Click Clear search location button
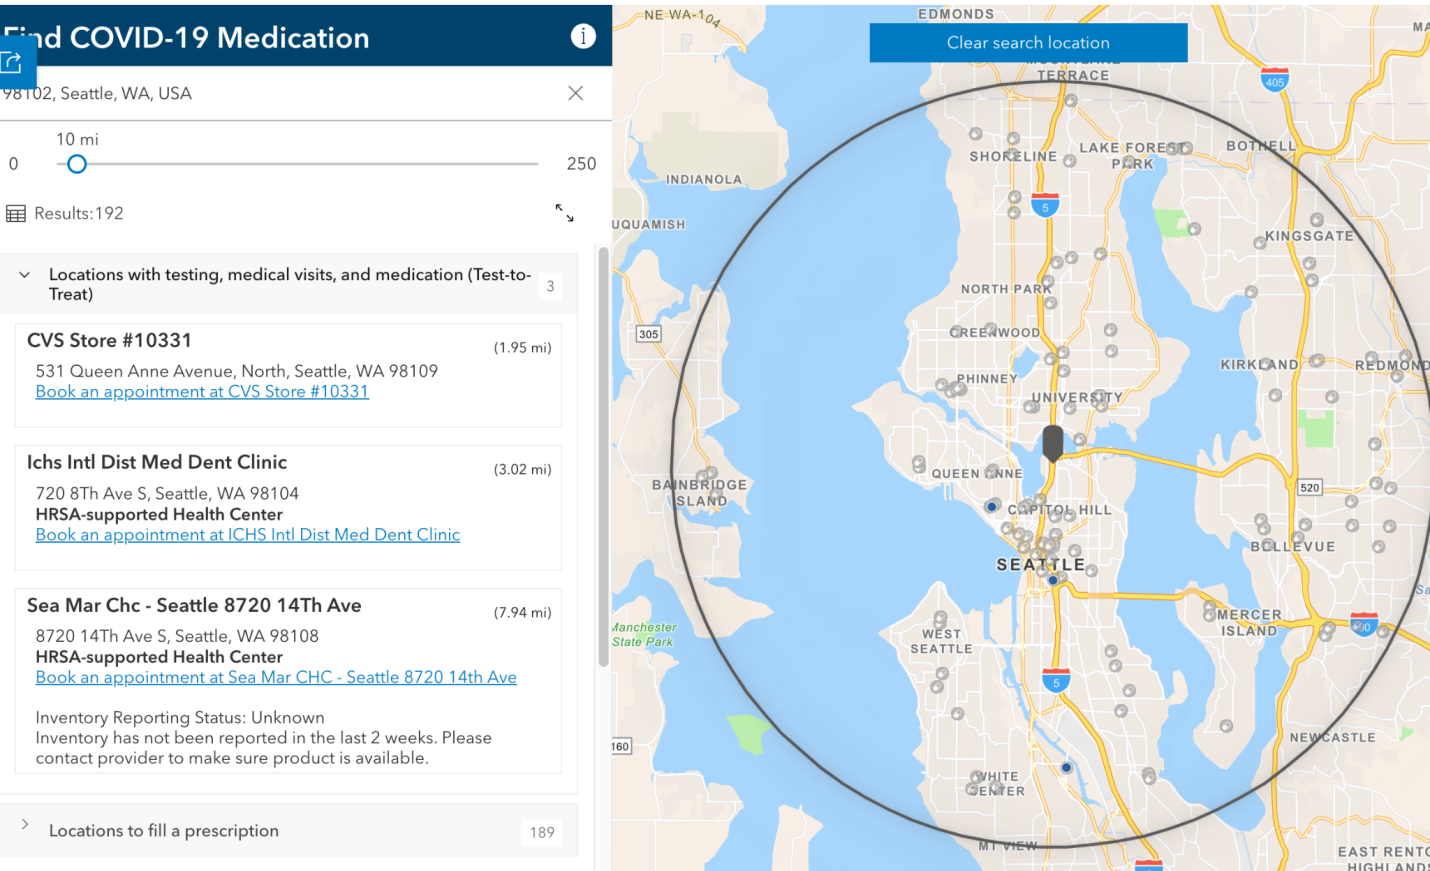1430x871 pixels. pos(1028,43)
